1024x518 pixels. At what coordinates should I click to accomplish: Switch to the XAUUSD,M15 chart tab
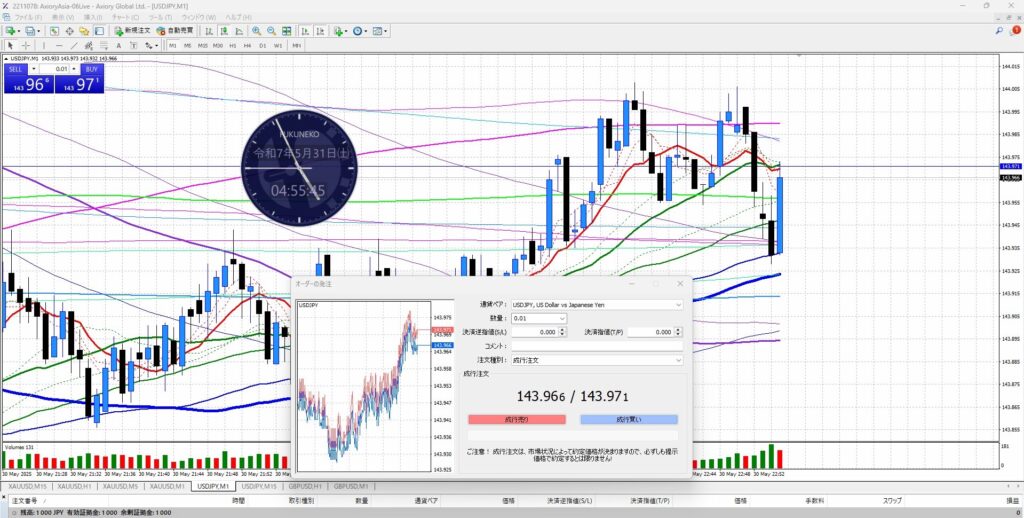click(x=25, y=487)
